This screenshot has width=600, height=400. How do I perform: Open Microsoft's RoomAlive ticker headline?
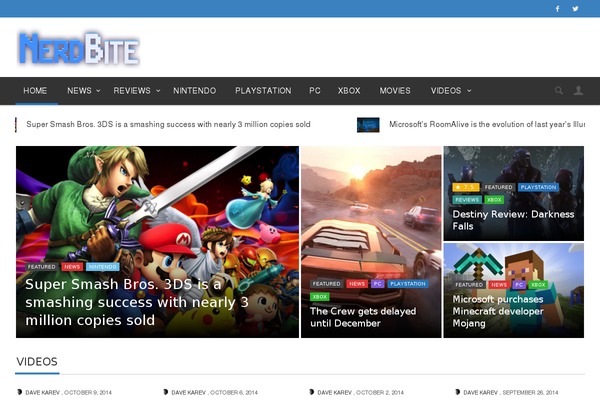(x=487, y=124)
